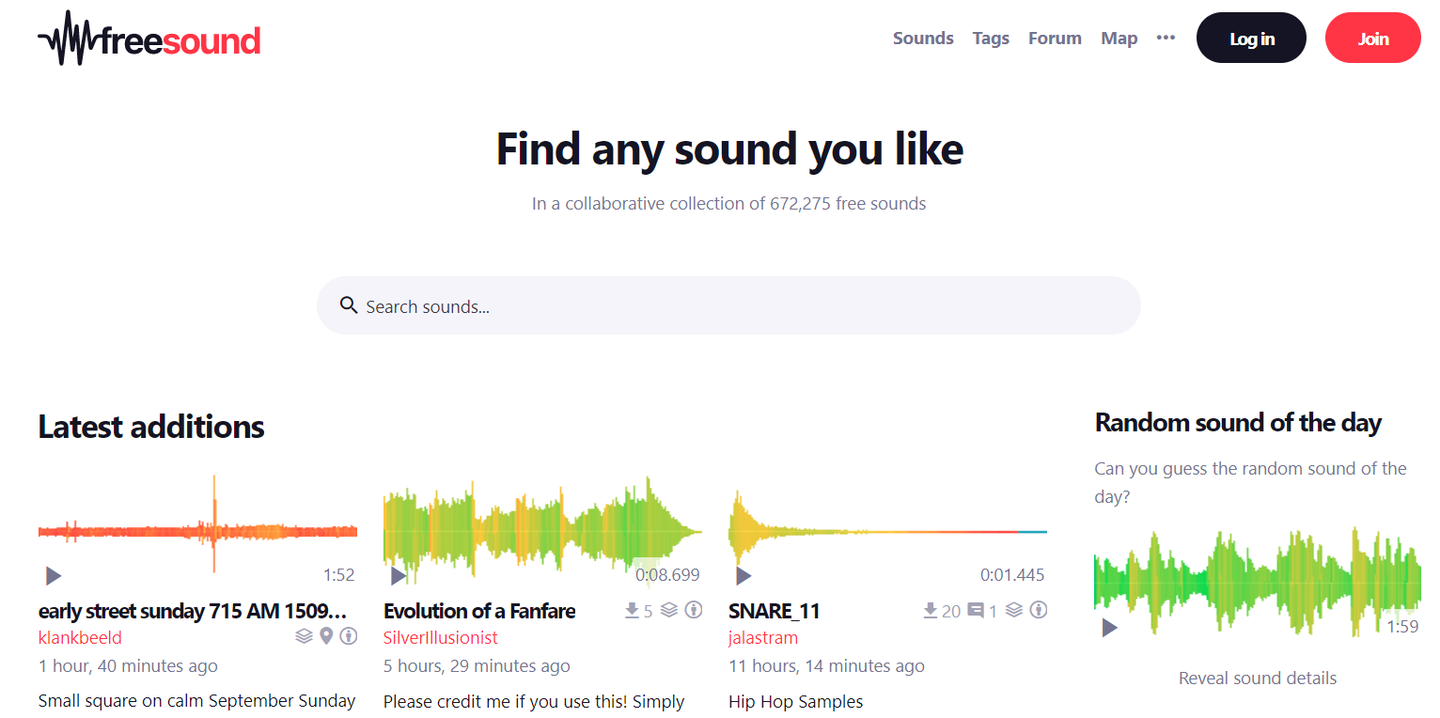Screen dimensions: 1440x718
Task: Click the comments icon on SNARE_11
Action: [x=976, y=610]
